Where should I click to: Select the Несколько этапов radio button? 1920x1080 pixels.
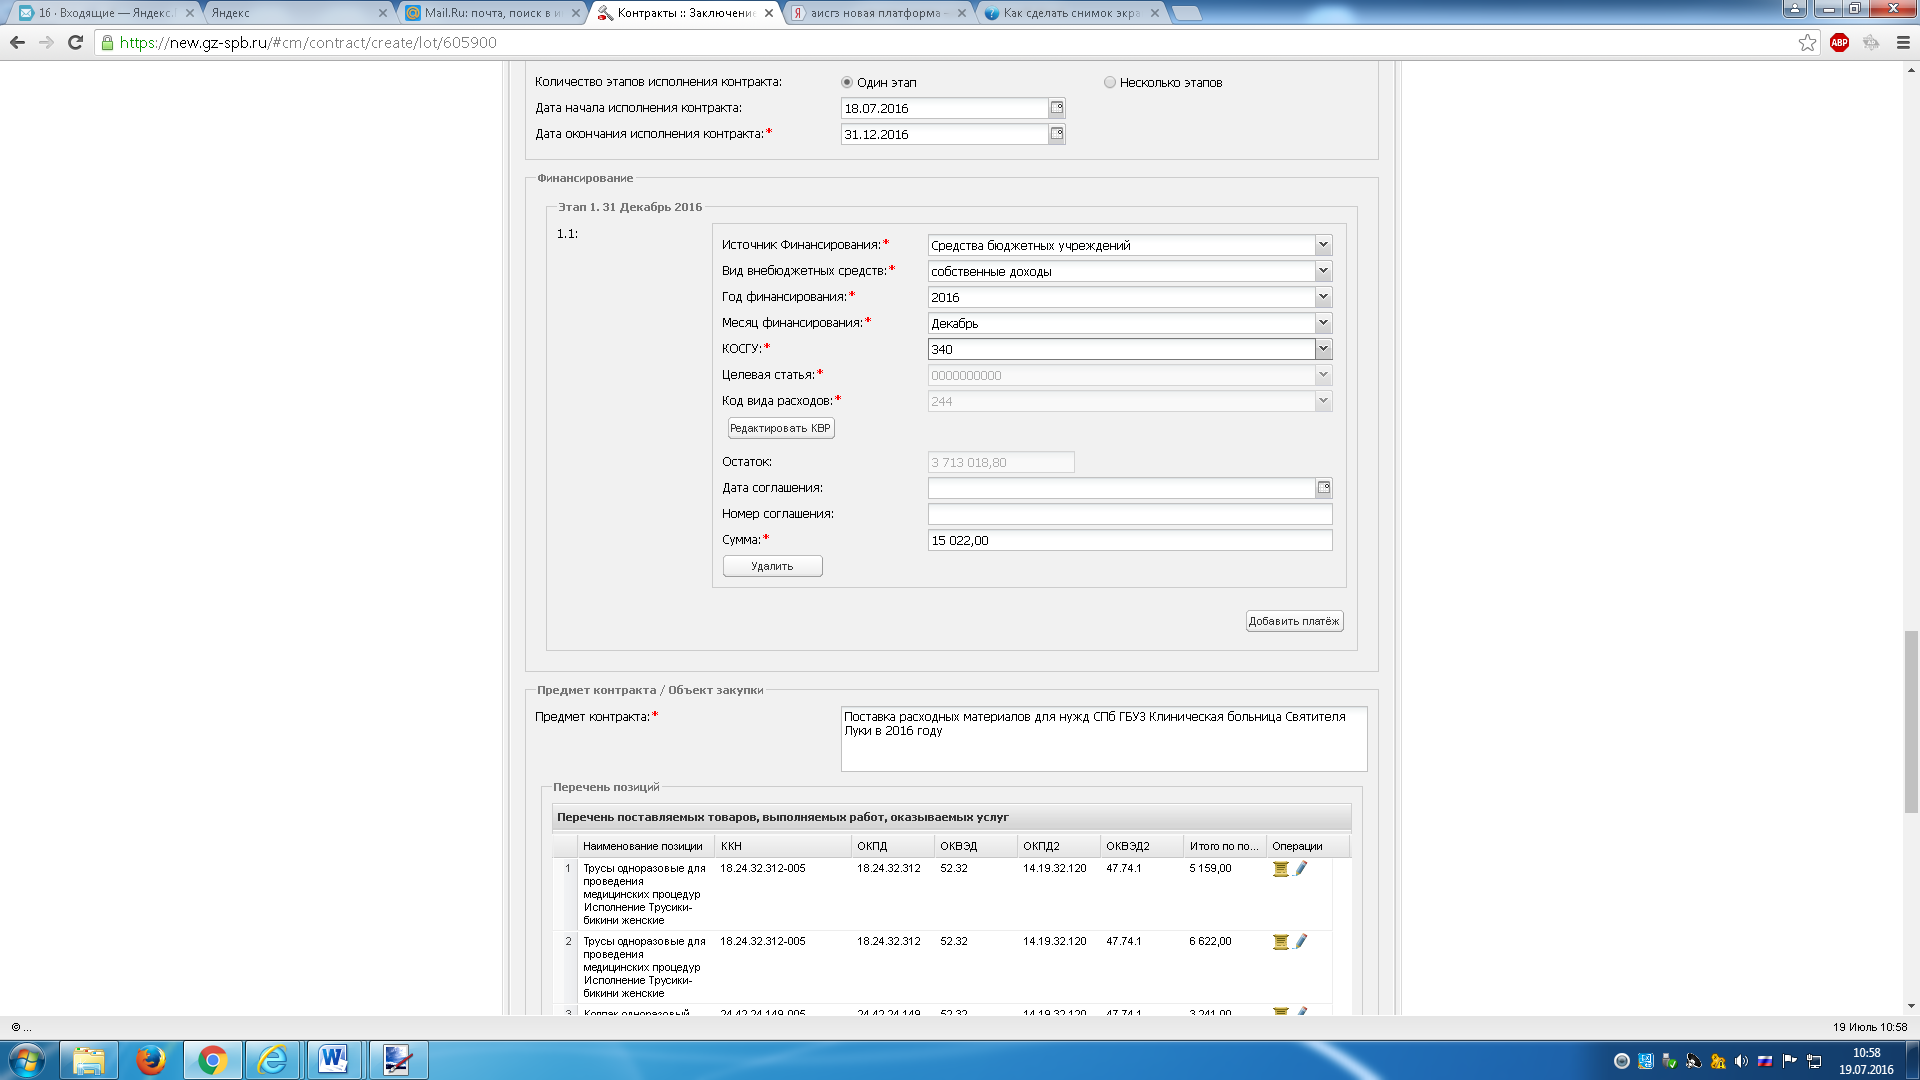point(1109,82)
